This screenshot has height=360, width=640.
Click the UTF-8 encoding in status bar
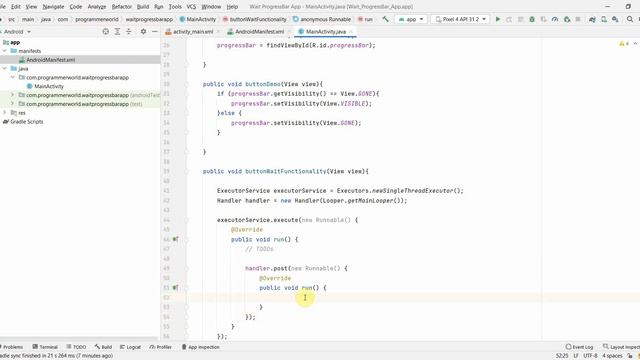point(590,356)
